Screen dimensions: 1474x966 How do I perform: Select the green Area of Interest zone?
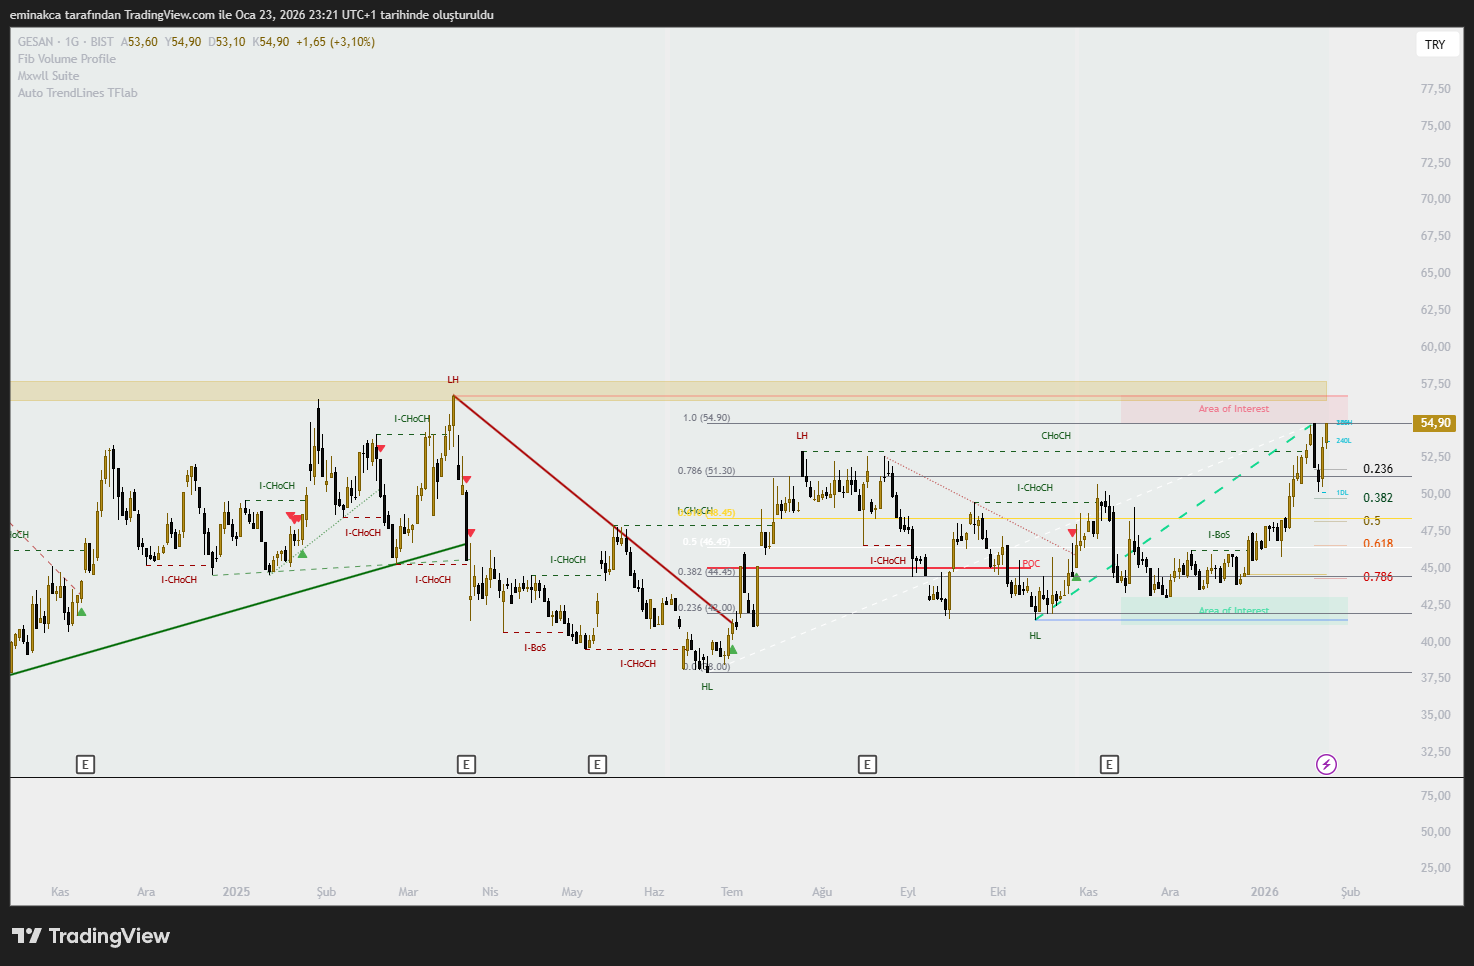[1233, 610]
